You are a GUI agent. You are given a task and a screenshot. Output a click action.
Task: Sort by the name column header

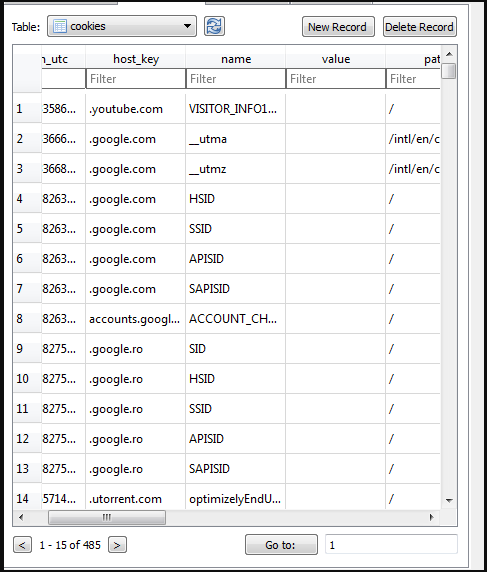click(x=236, y=58)
